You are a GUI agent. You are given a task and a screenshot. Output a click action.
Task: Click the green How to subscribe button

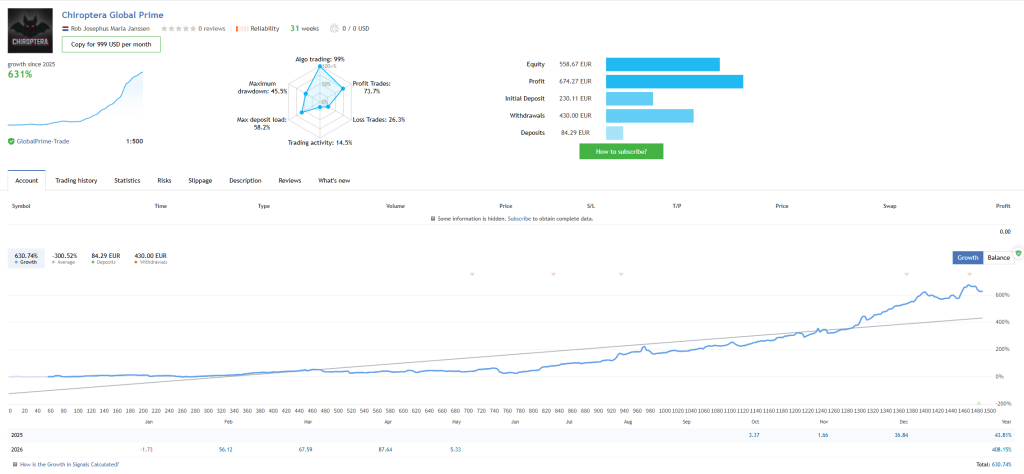(x=621, y=151)
